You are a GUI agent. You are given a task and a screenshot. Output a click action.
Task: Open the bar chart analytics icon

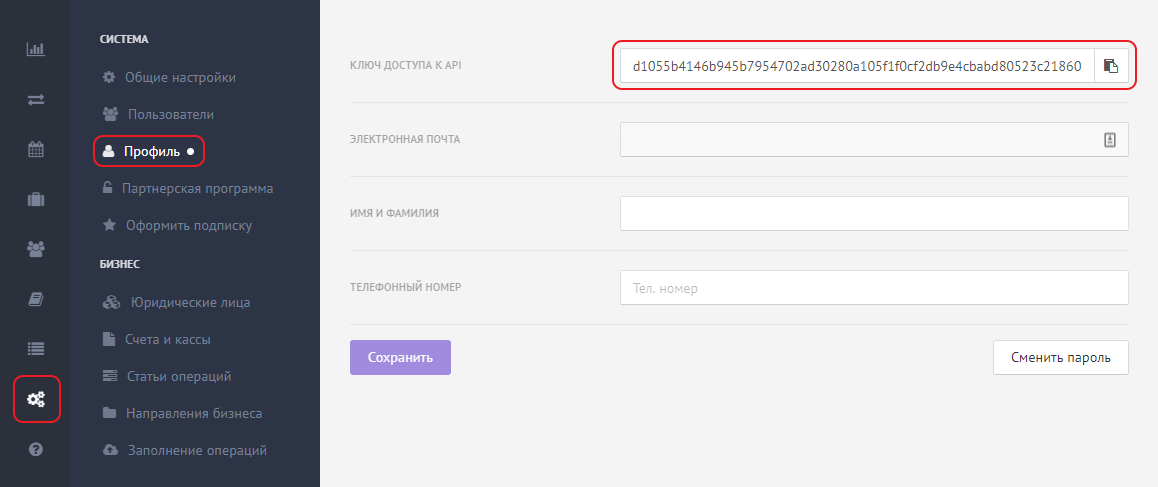click(35, 50)
